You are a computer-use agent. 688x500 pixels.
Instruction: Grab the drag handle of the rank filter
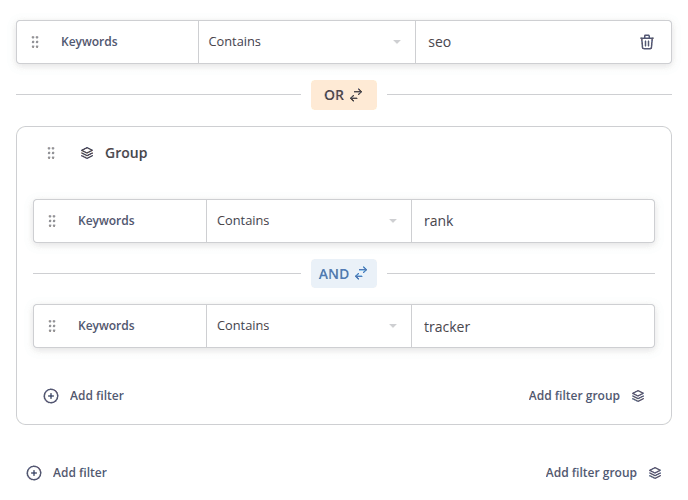pos(52,221)
